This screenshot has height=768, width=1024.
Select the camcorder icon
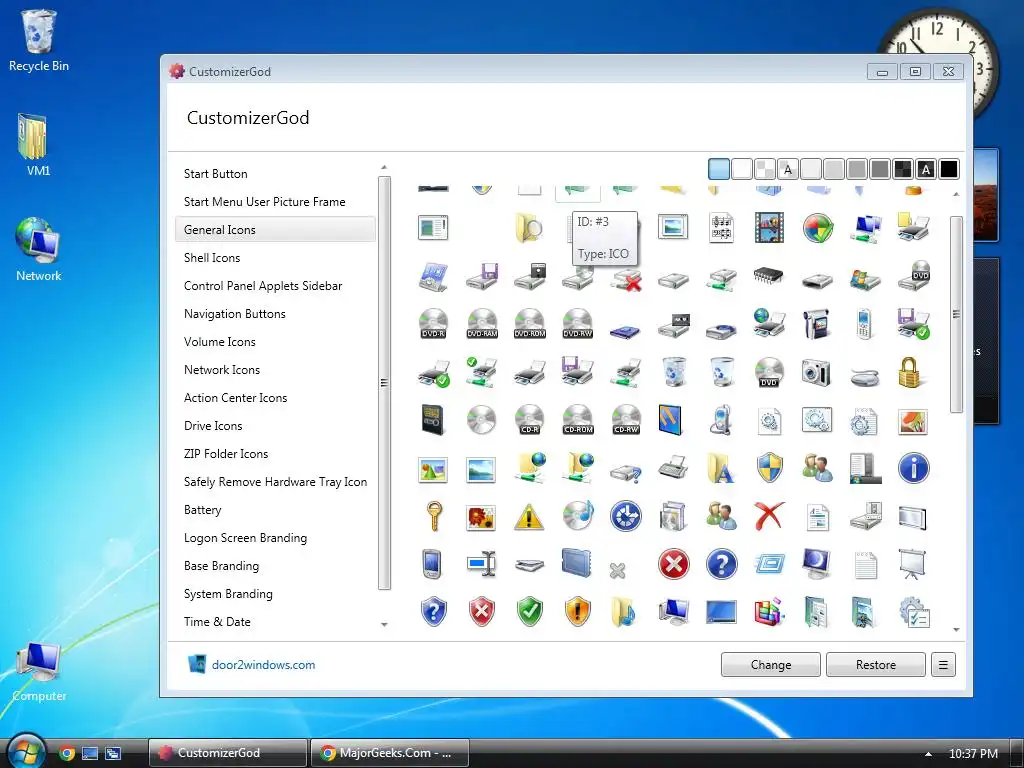click(816, 323)
